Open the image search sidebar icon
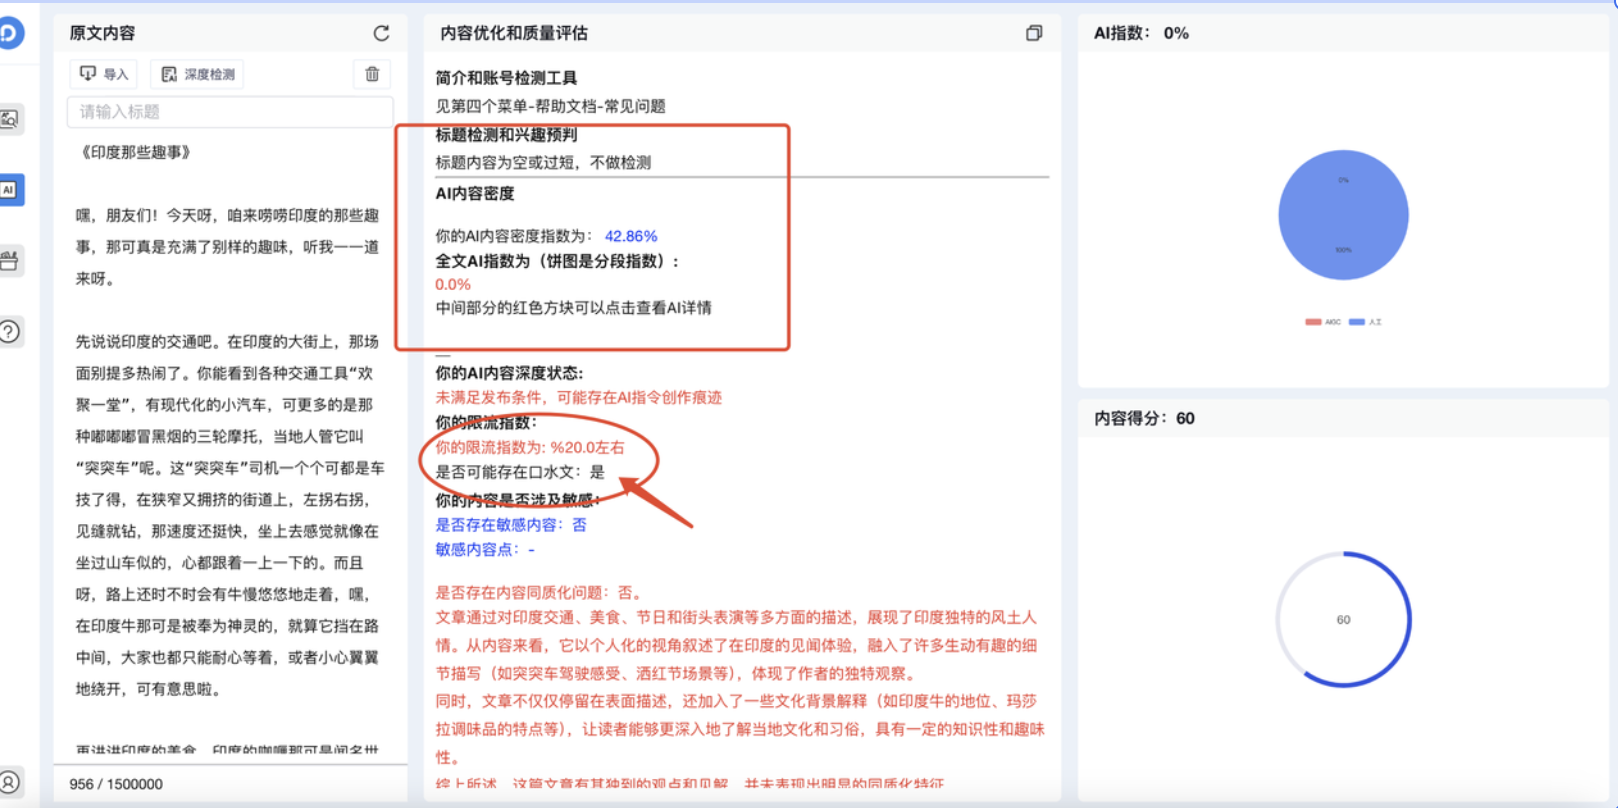1618x808 pixels. [8, 119]
